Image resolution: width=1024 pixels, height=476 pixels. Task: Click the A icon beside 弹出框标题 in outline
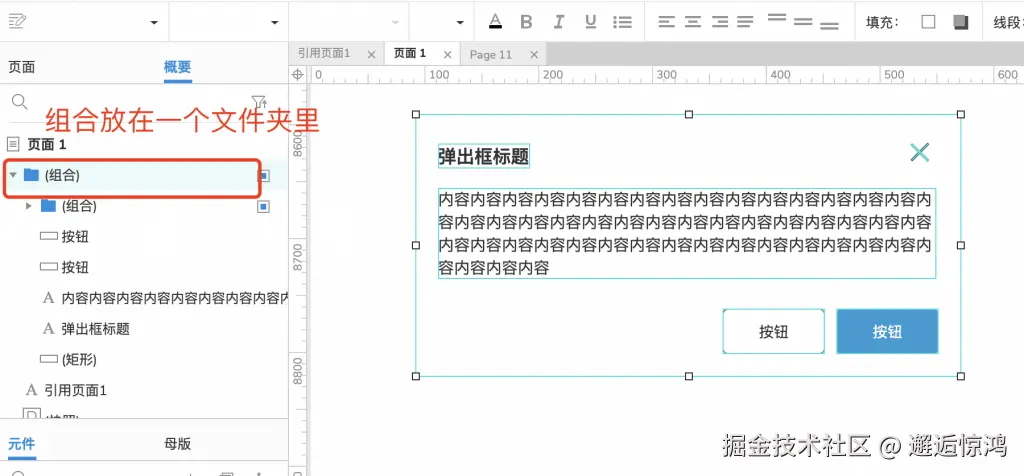[x=48, y=328]
